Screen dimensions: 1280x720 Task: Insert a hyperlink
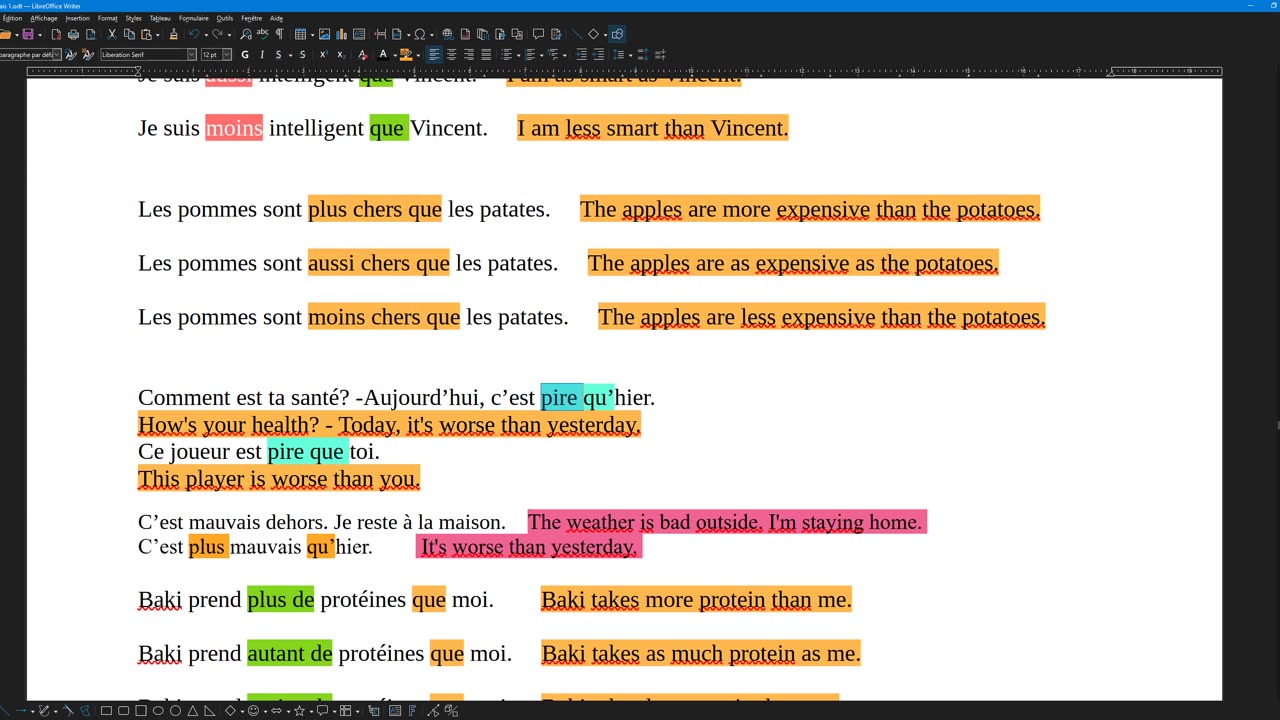click(x=447, y=34)
